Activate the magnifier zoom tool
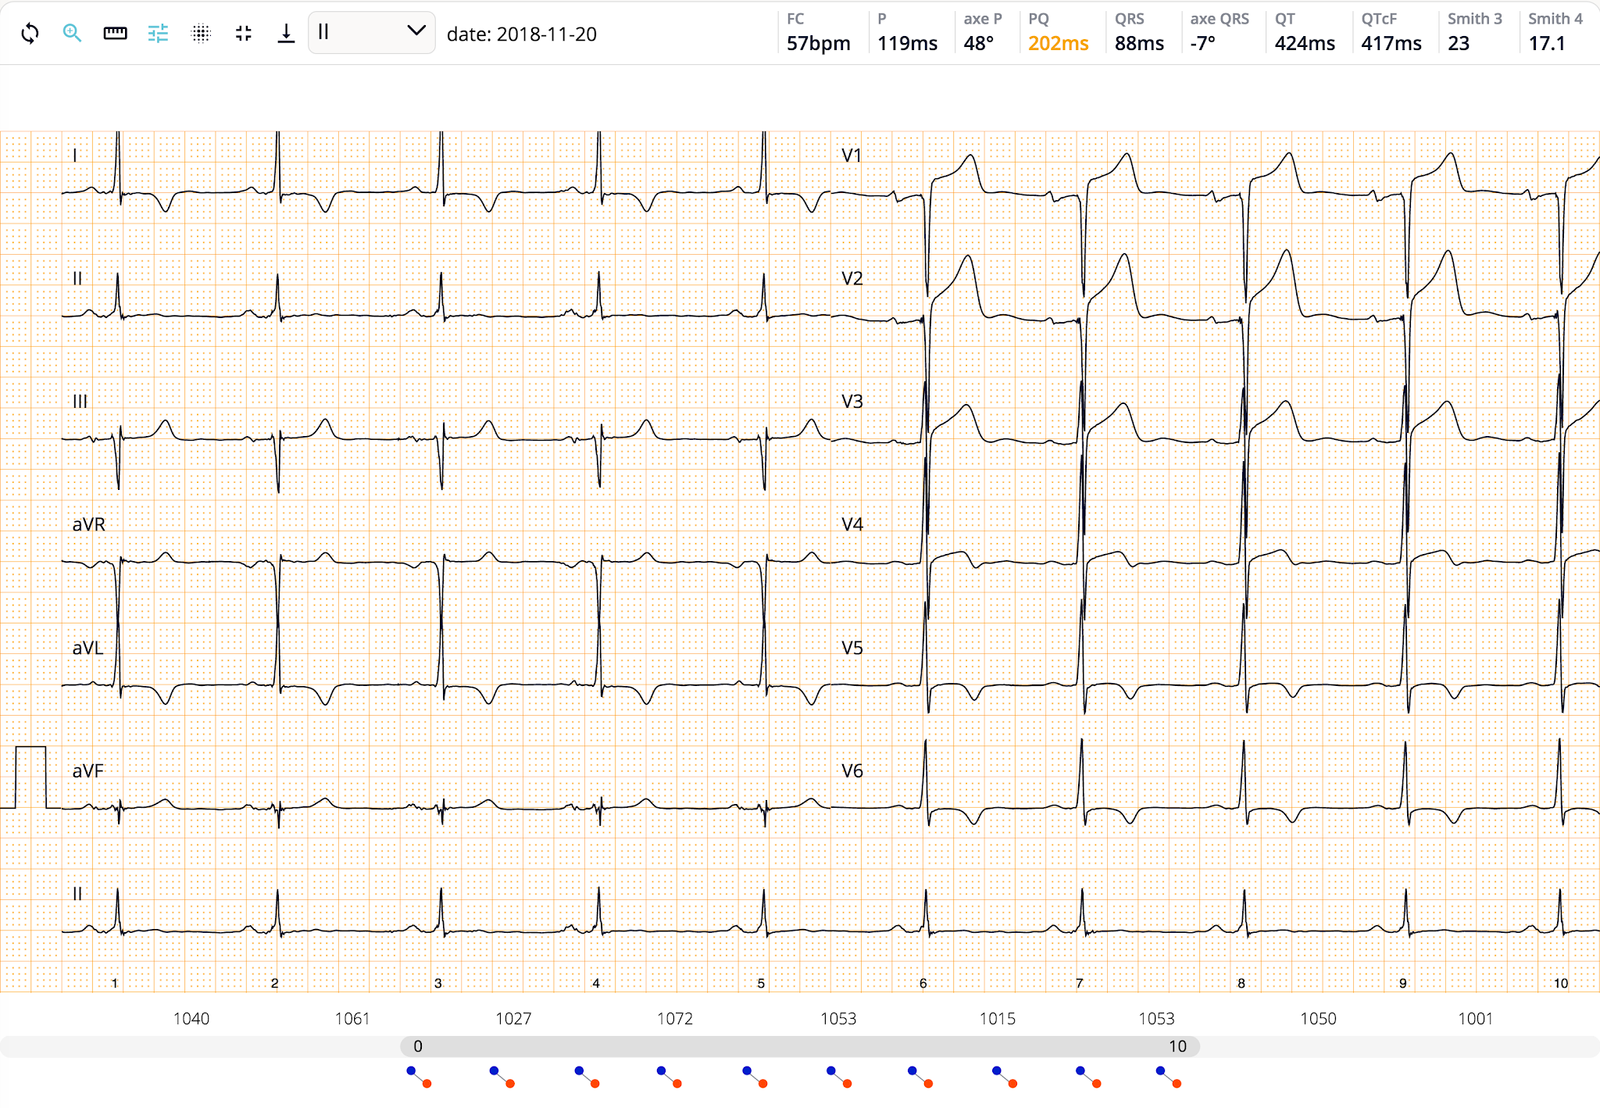Viewport: 1600px width, 1108px height. pos(72,33)
